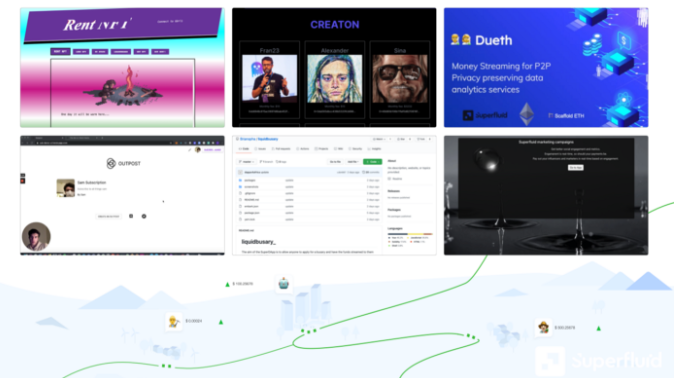Open the Wiki tab in GitHub
Viewport: 675px width, 378px height.
coord(339,149)
